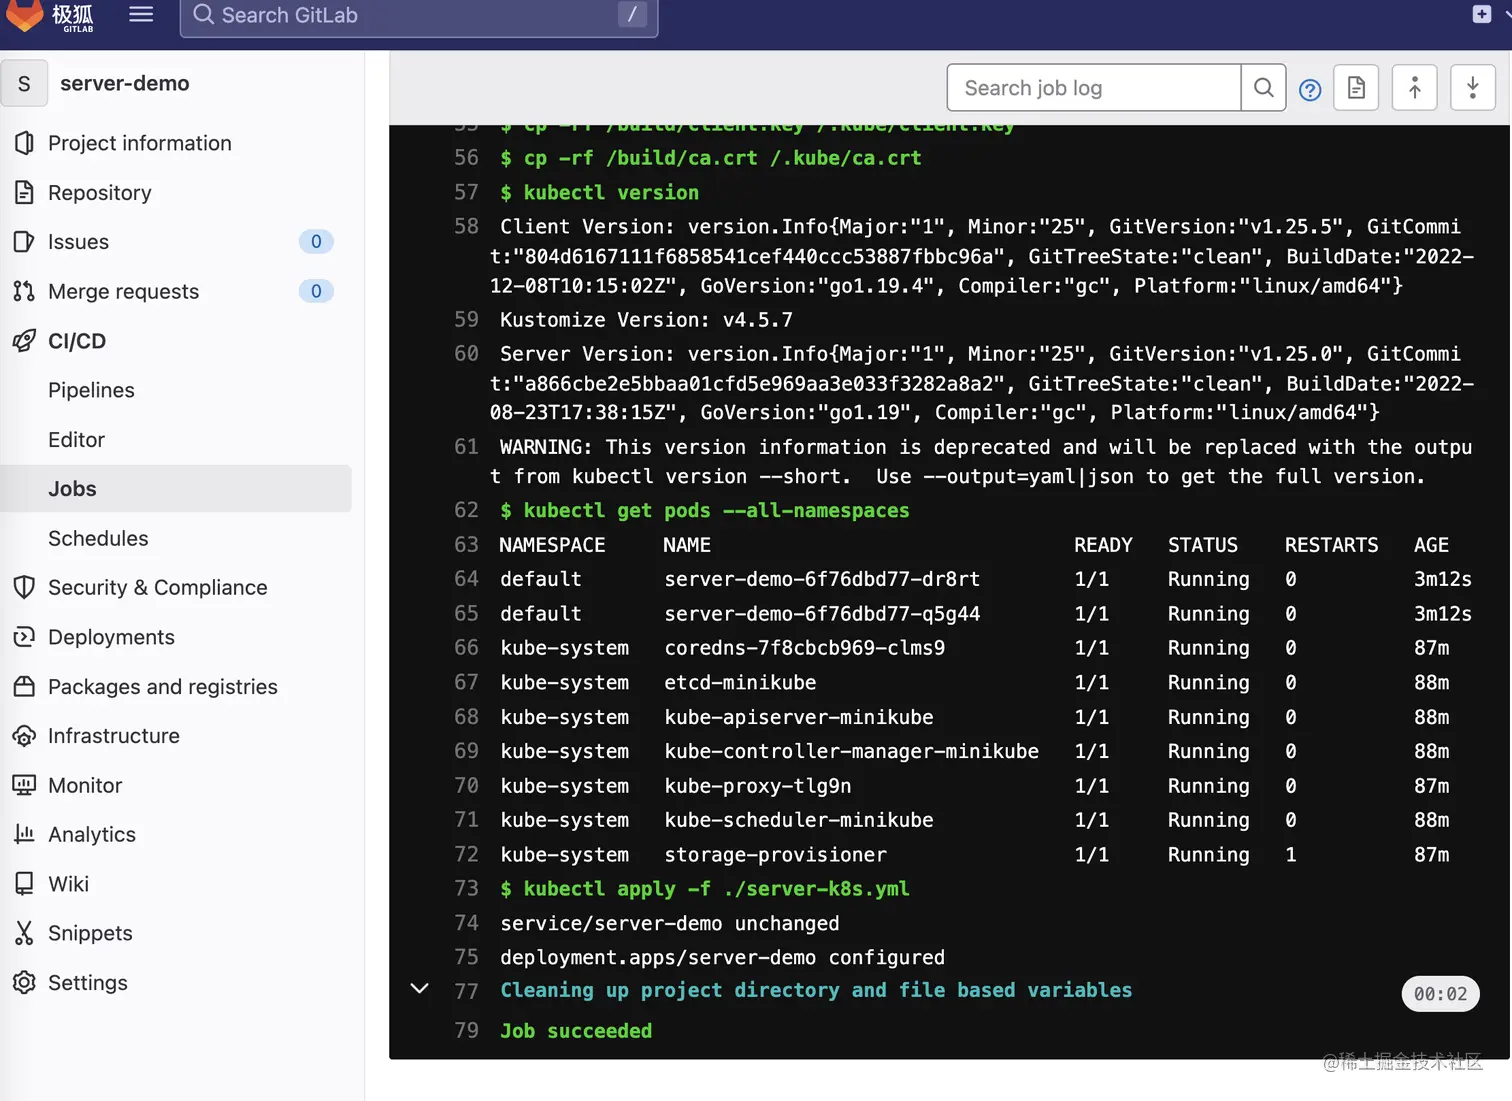
Task: Open the CI/CD section
Action: 77,341
